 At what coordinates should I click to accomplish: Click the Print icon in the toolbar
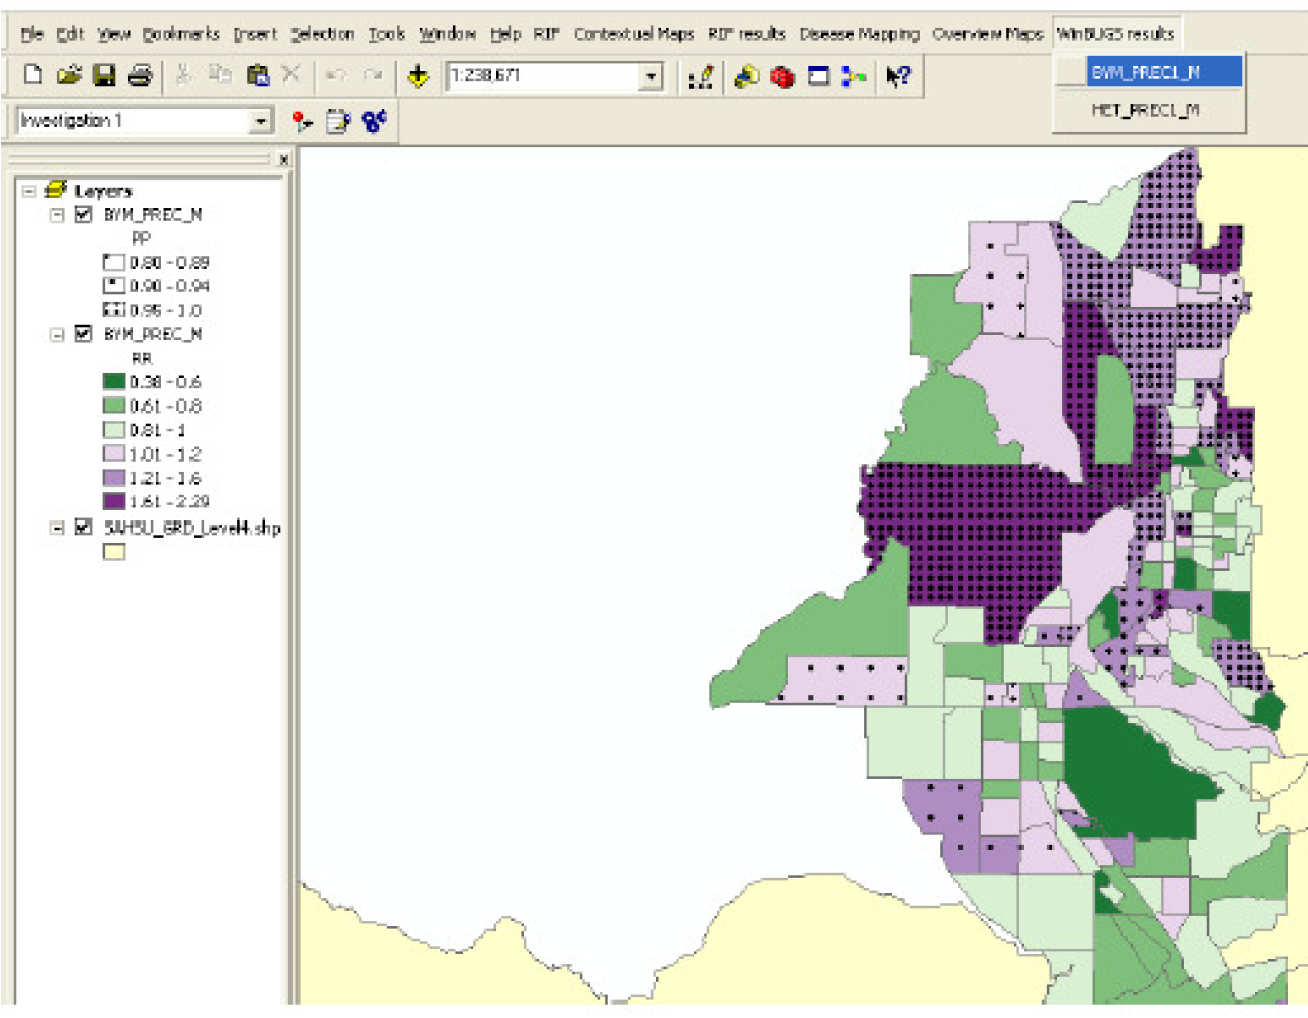pos(140,75)
